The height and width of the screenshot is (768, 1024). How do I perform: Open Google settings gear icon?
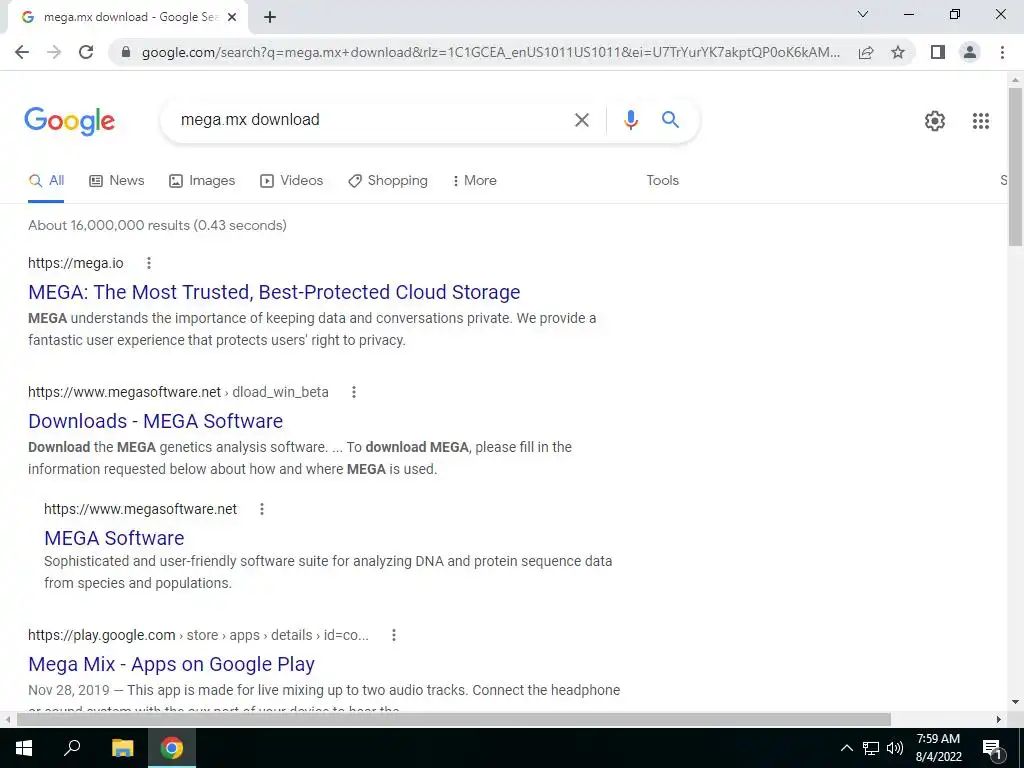pos(935,121)
